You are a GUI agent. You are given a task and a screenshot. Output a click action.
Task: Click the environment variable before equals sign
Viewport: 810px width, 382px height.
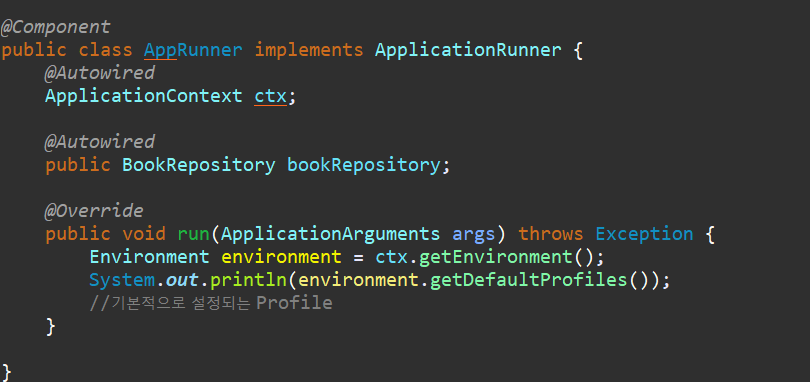pyautogui.click(x=281, y=256)
